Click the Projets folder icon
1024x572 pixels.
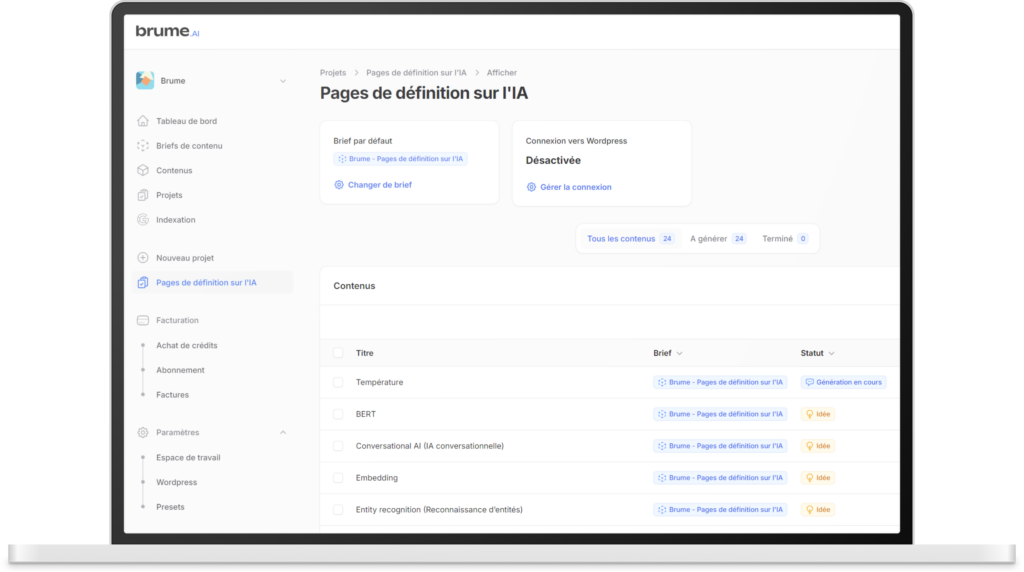[x=143, y=195]
